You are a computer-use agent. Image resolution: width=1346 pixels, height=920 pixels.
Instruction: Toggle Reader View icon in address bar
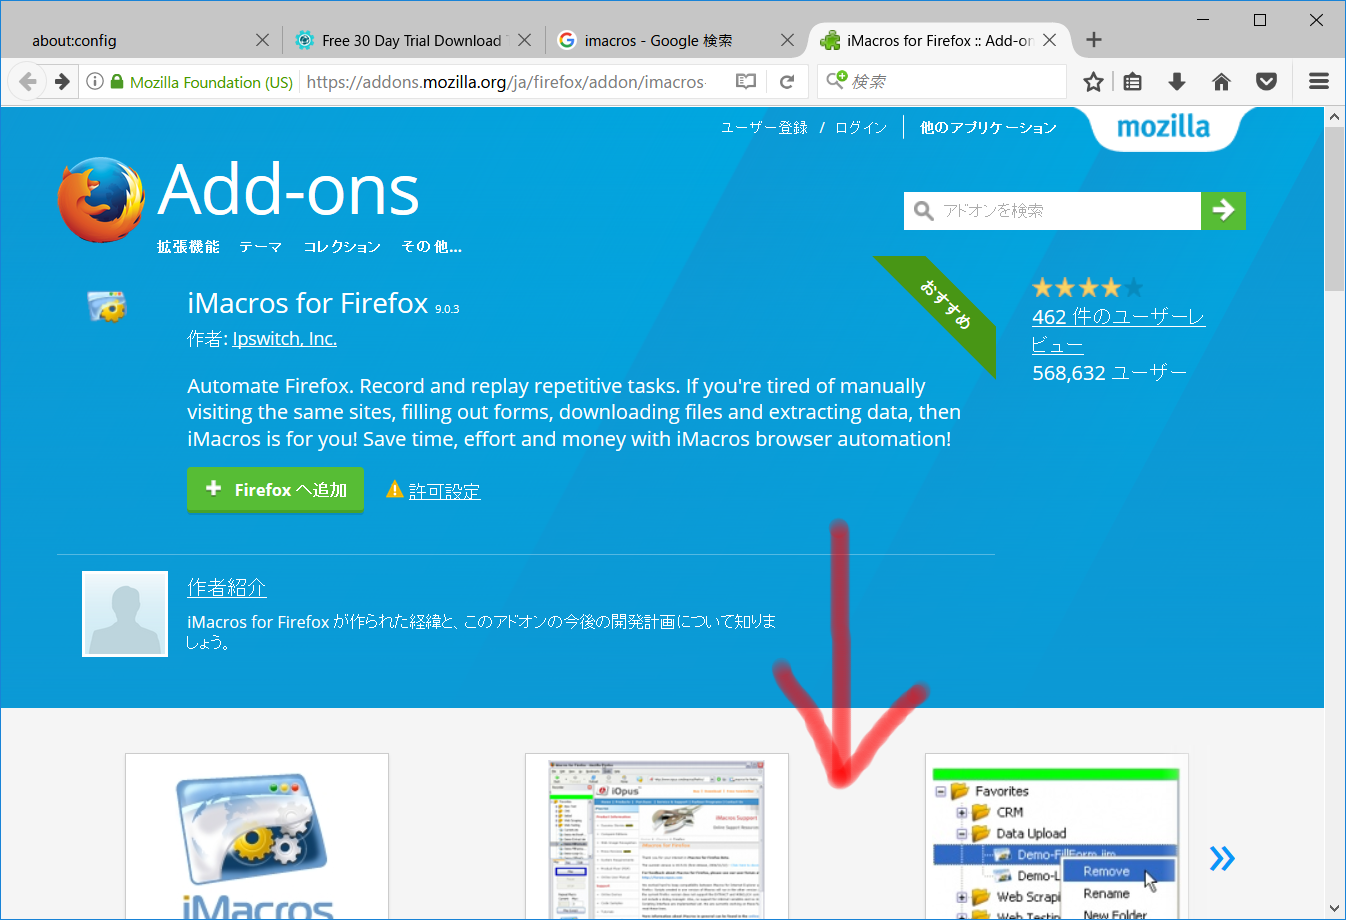746,82
